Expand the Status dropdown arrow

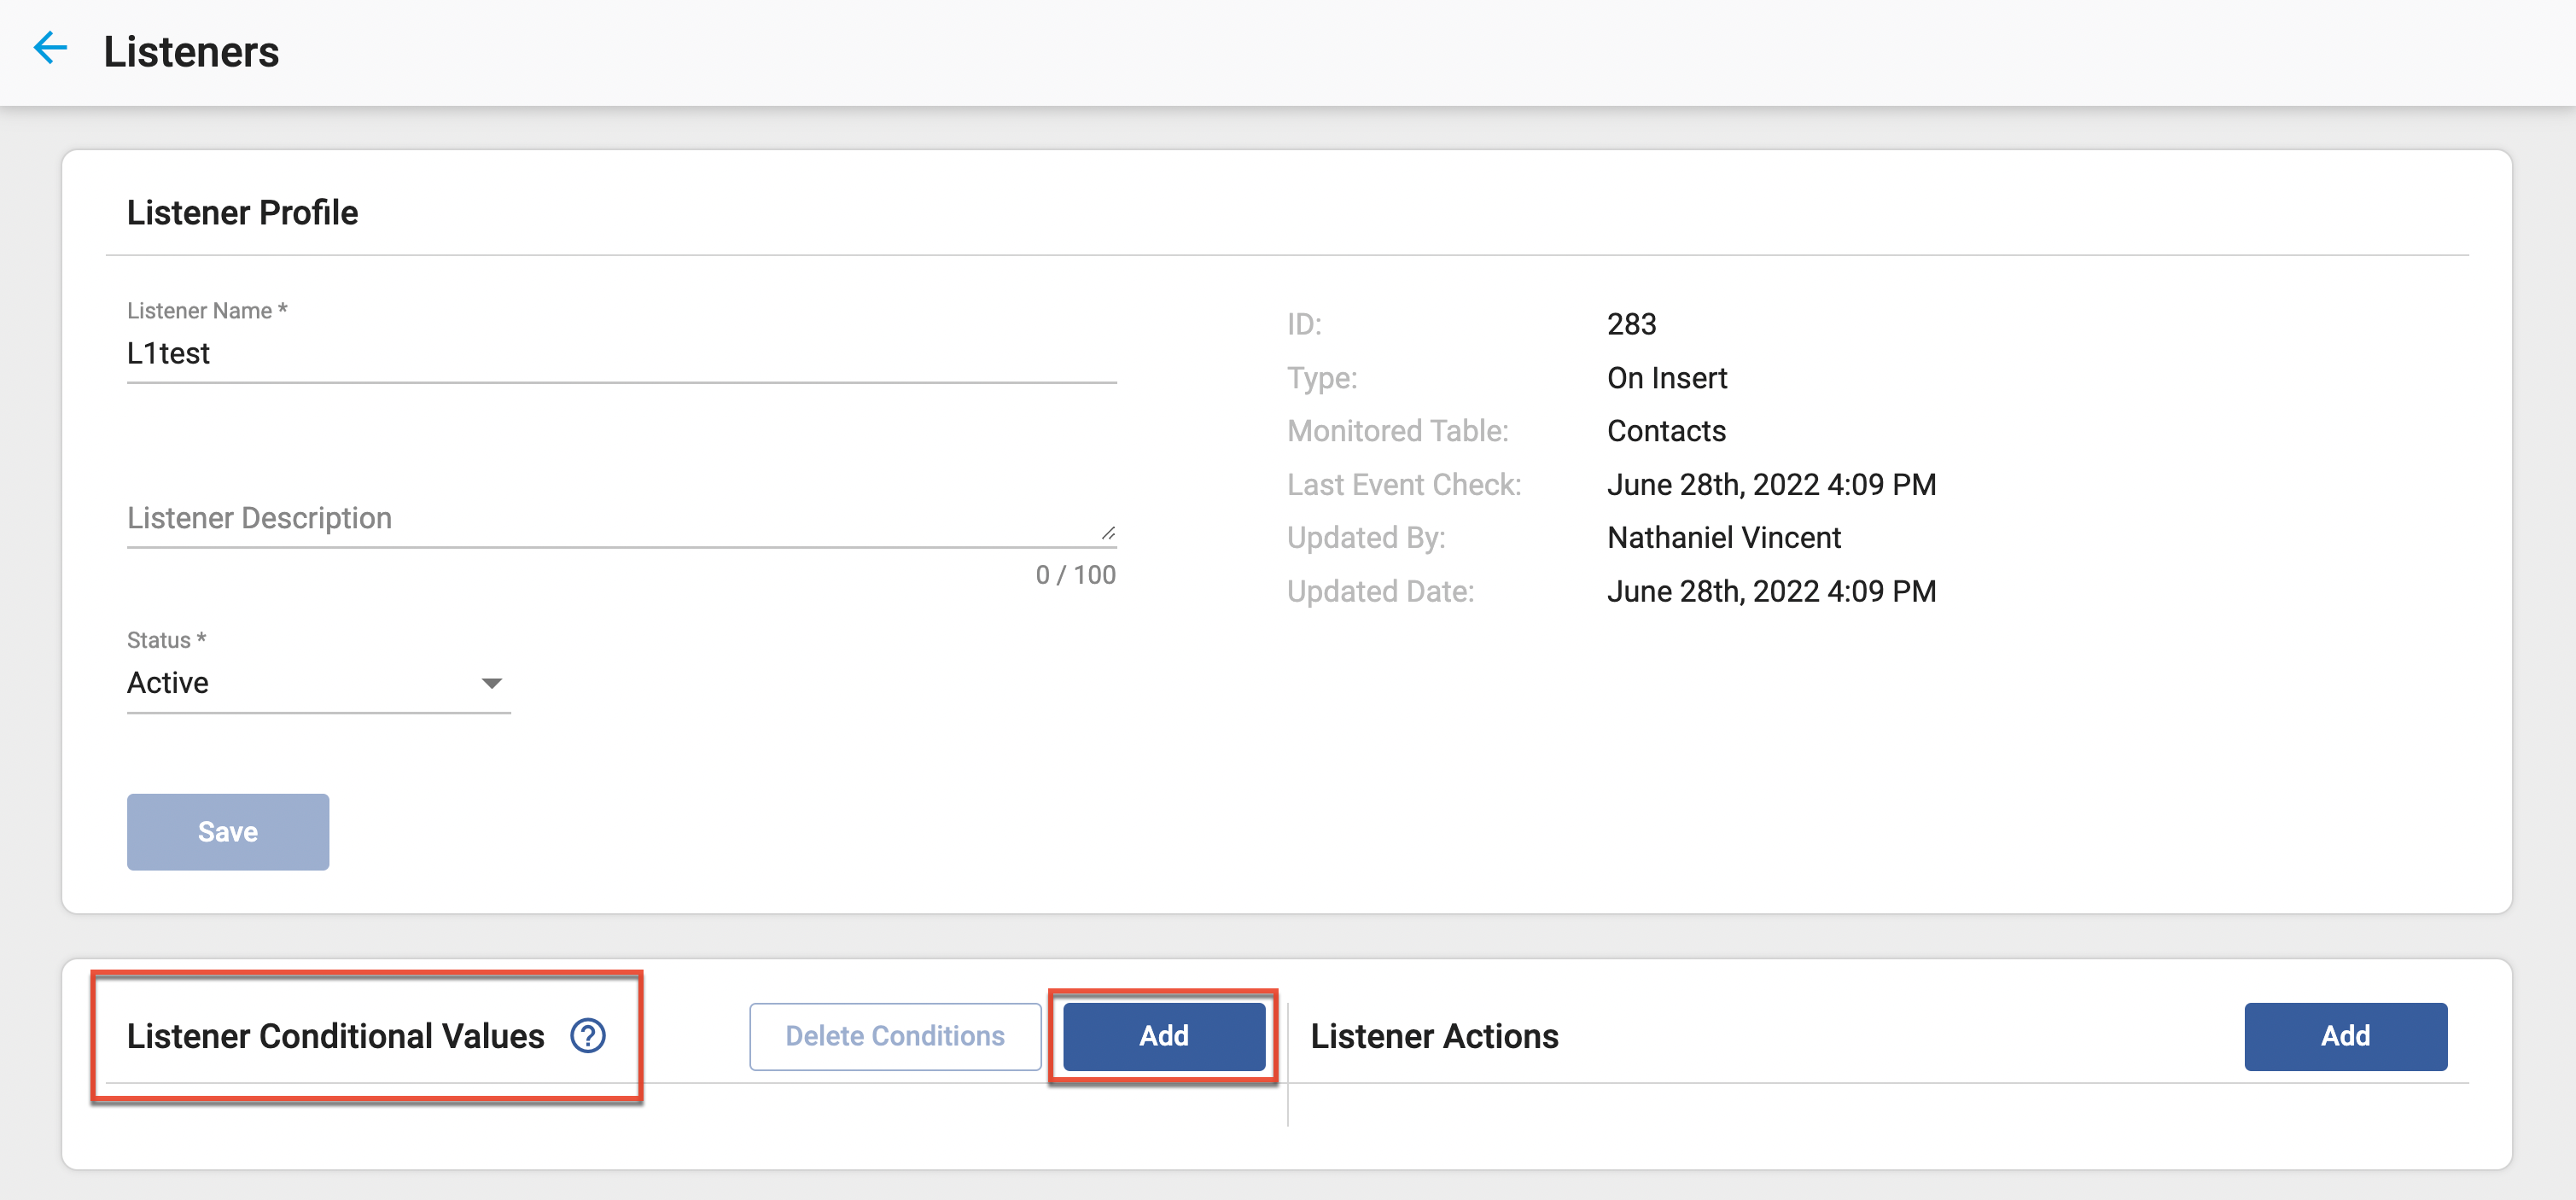[491, 683]
